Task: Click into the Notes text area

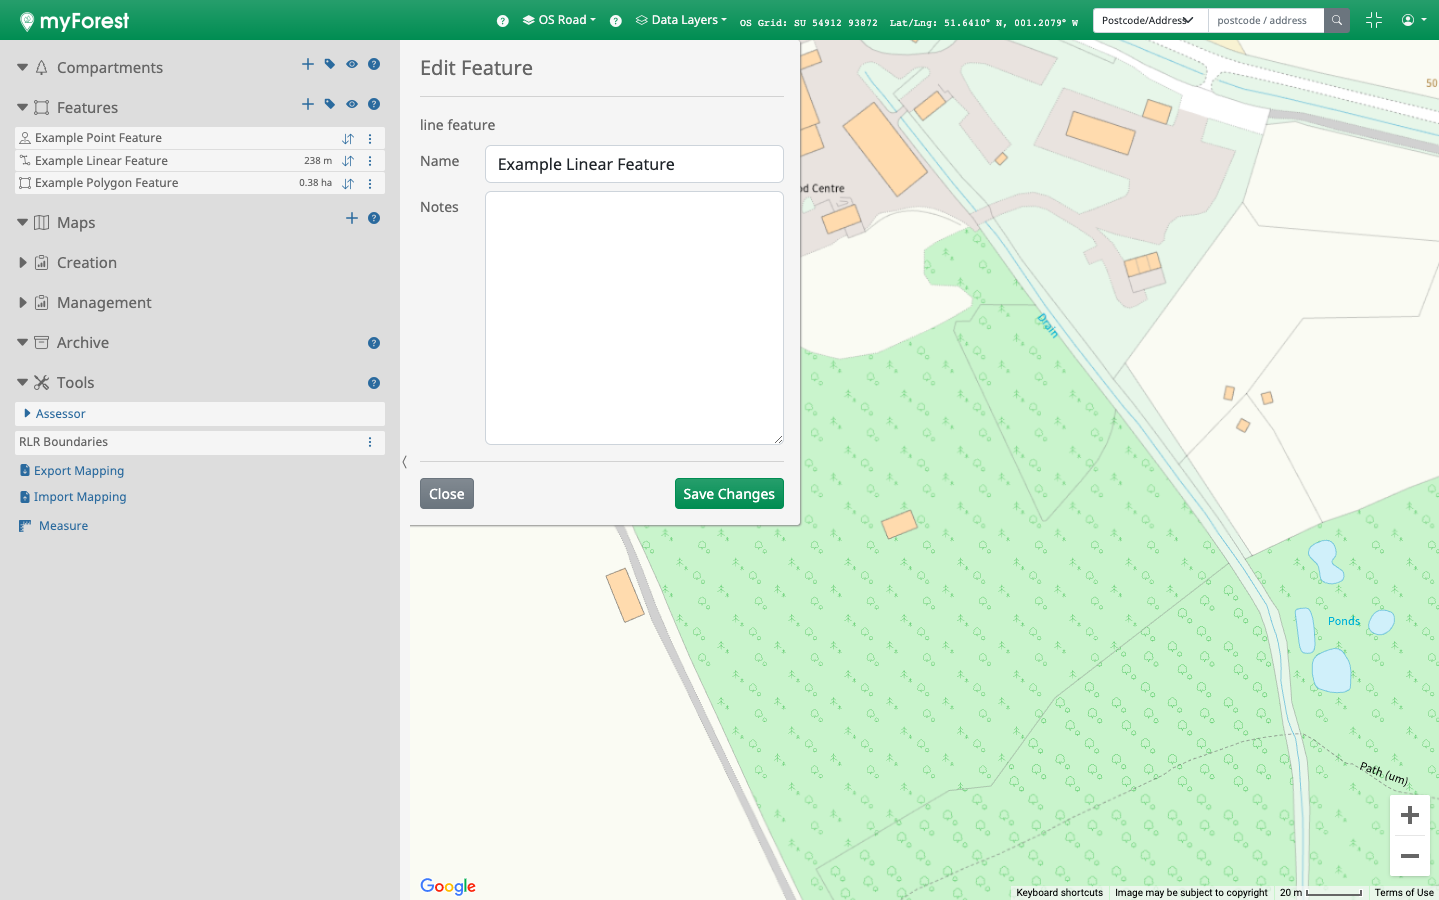Action: 634,318
